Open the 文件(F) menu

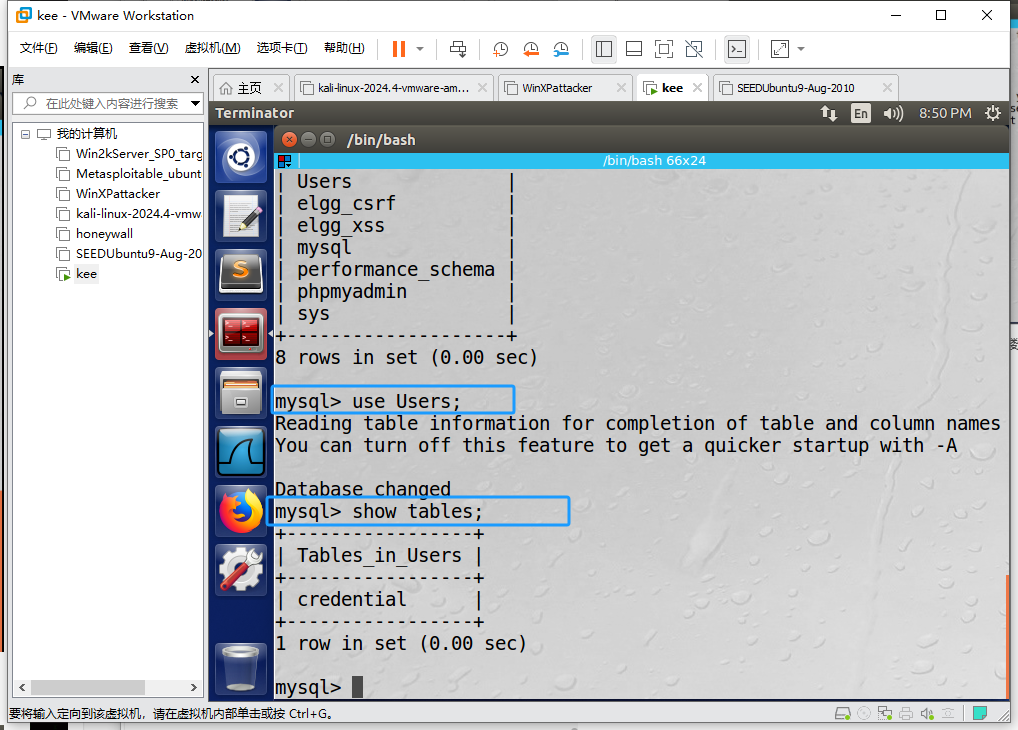(38, 48)
